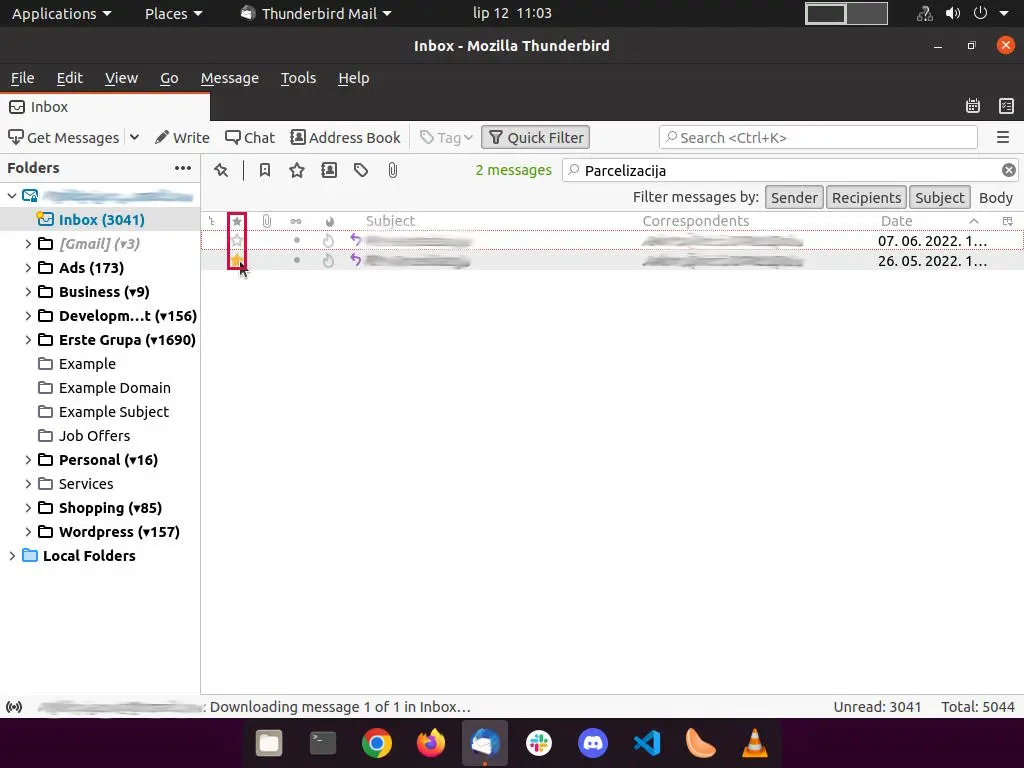The height and width of the screenshot is (768, 1024).
Task: Open Edit menu
Action: coord(69,78)
